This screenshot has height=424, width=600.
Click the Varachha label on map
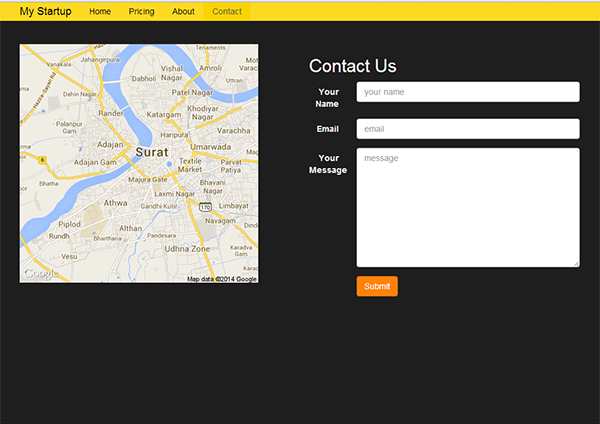click(x=233, y=130)
